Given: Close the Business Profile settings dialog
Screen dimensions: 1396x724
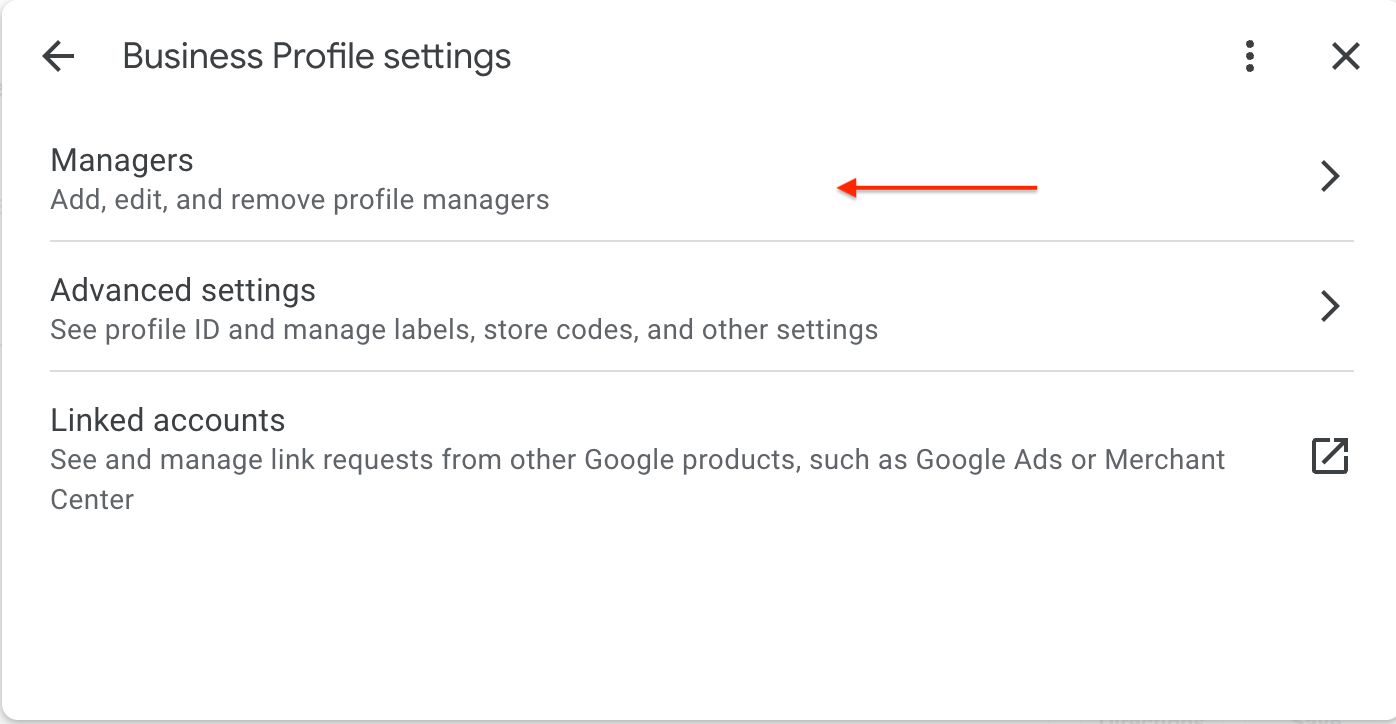Looking at the screenshot, I should coord(1345,57).
